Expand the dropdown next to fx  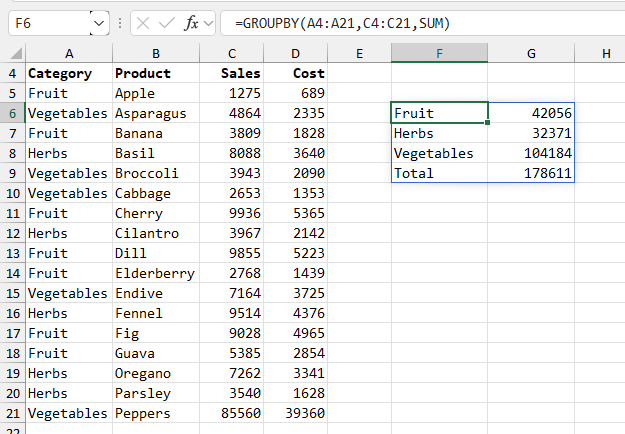208,24
